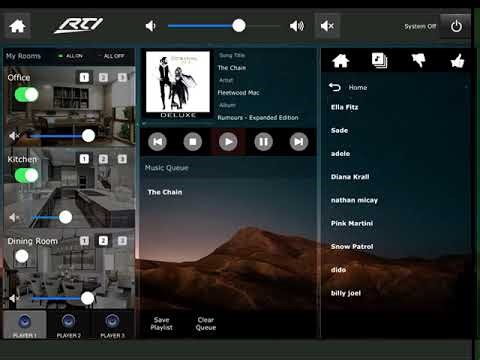
Task: Stop music playback
Action: coord(193,142)
